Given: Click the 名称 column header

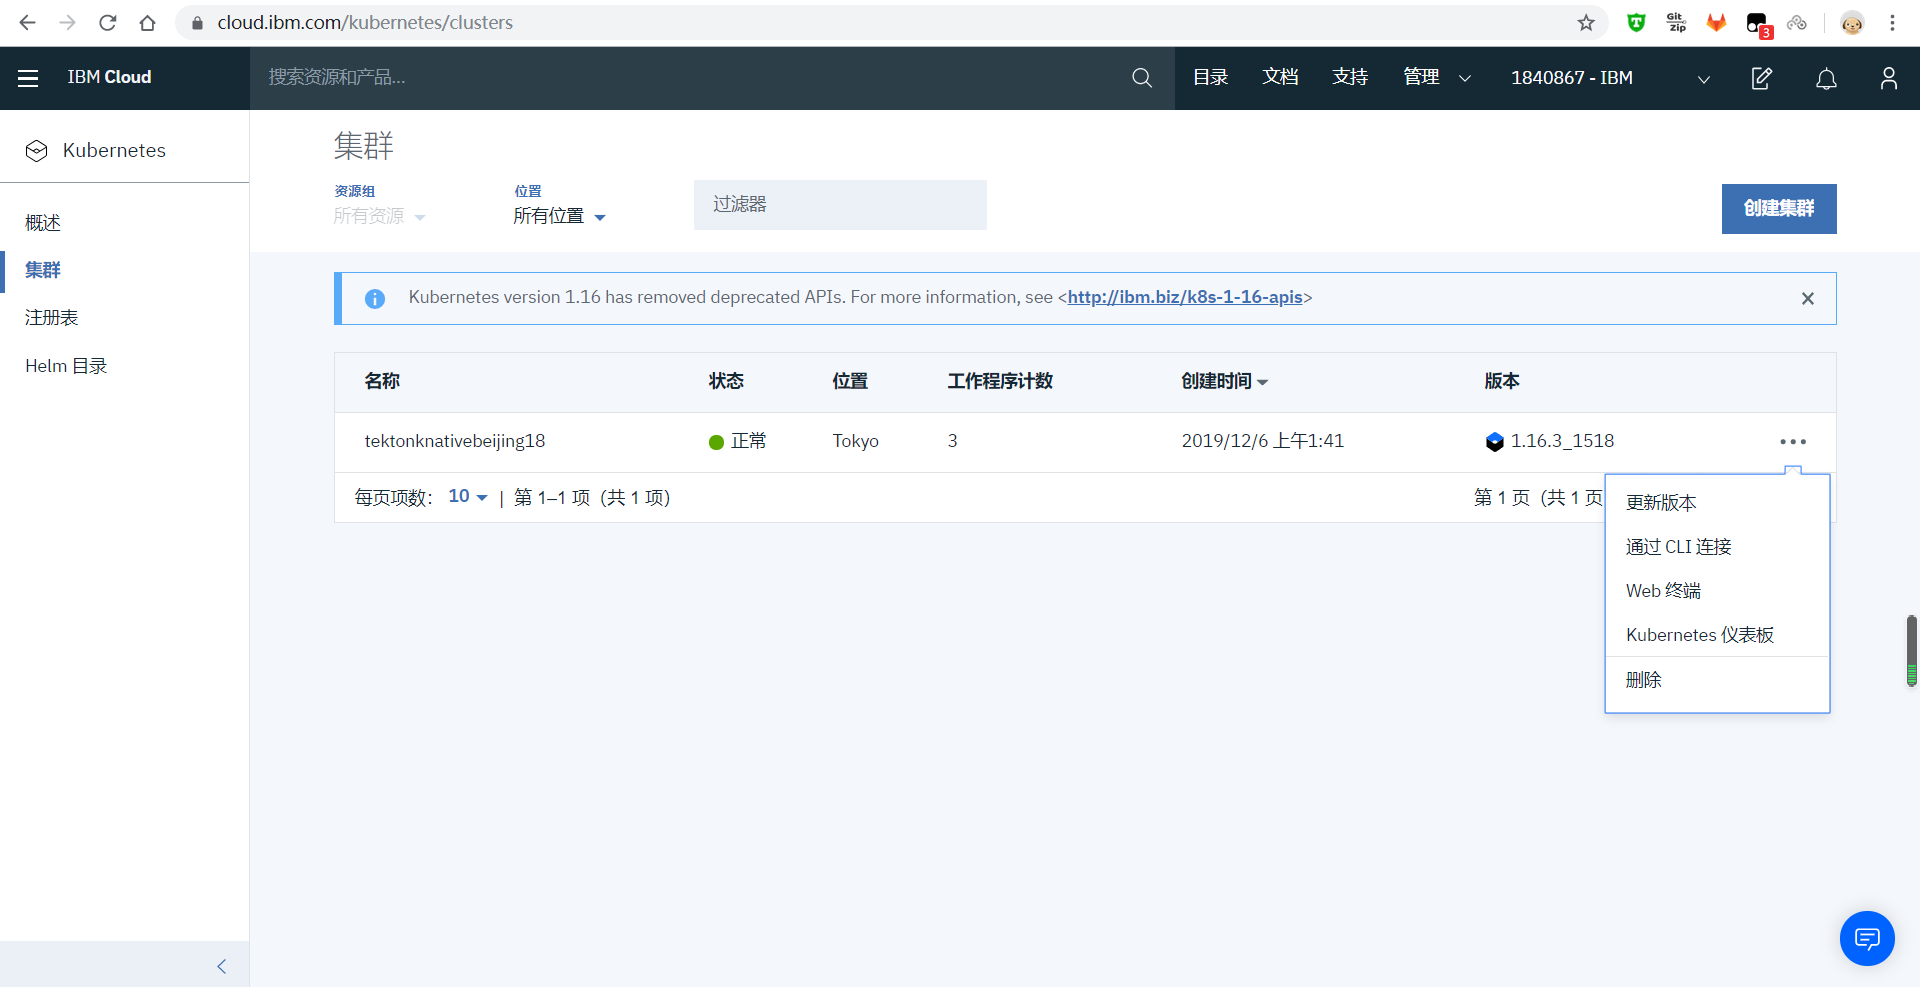Looking at the screenshot, I should 382,381.
